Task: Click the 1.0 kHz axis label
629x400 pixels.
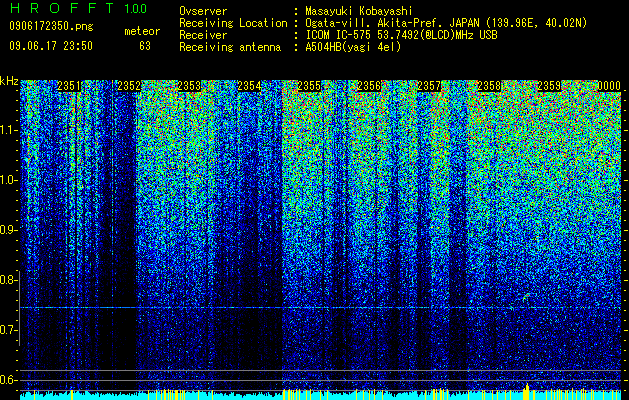Action: pos(9,180)
